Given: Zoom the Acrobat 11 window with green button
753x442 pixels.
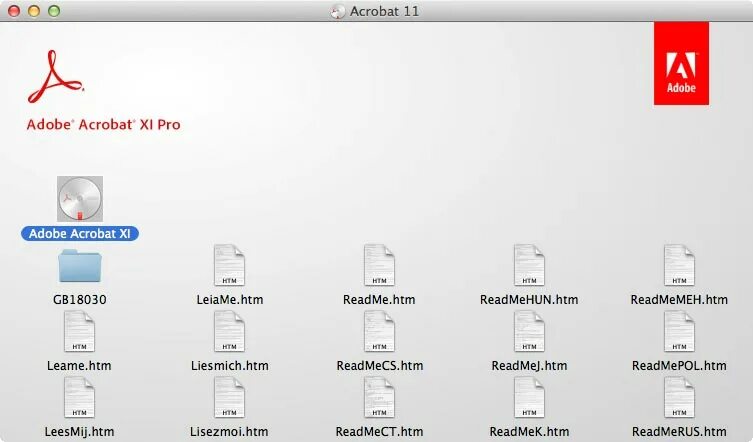Looking at the screenshot, I should point(54,11).
